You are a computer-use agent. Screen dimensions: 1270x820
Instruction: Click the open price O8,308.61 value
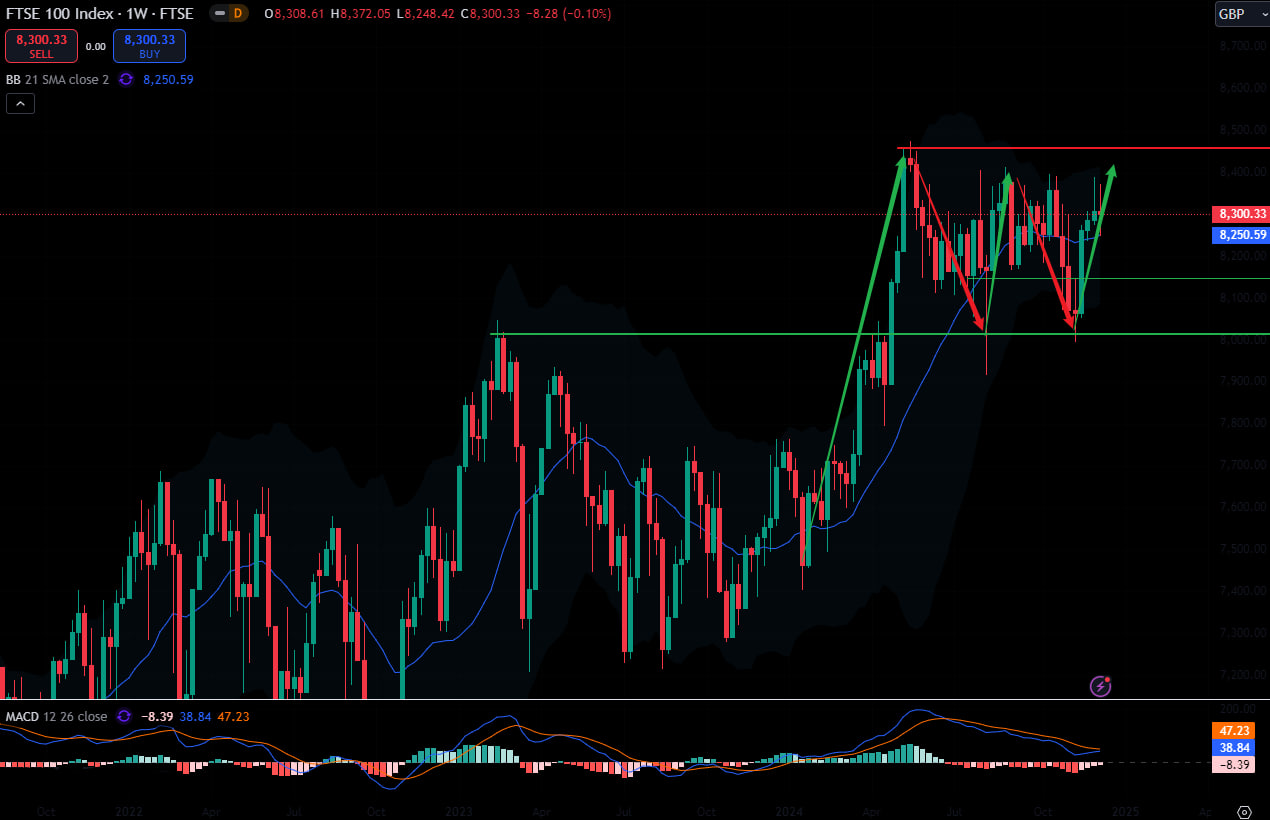click(x=296, y=13)
